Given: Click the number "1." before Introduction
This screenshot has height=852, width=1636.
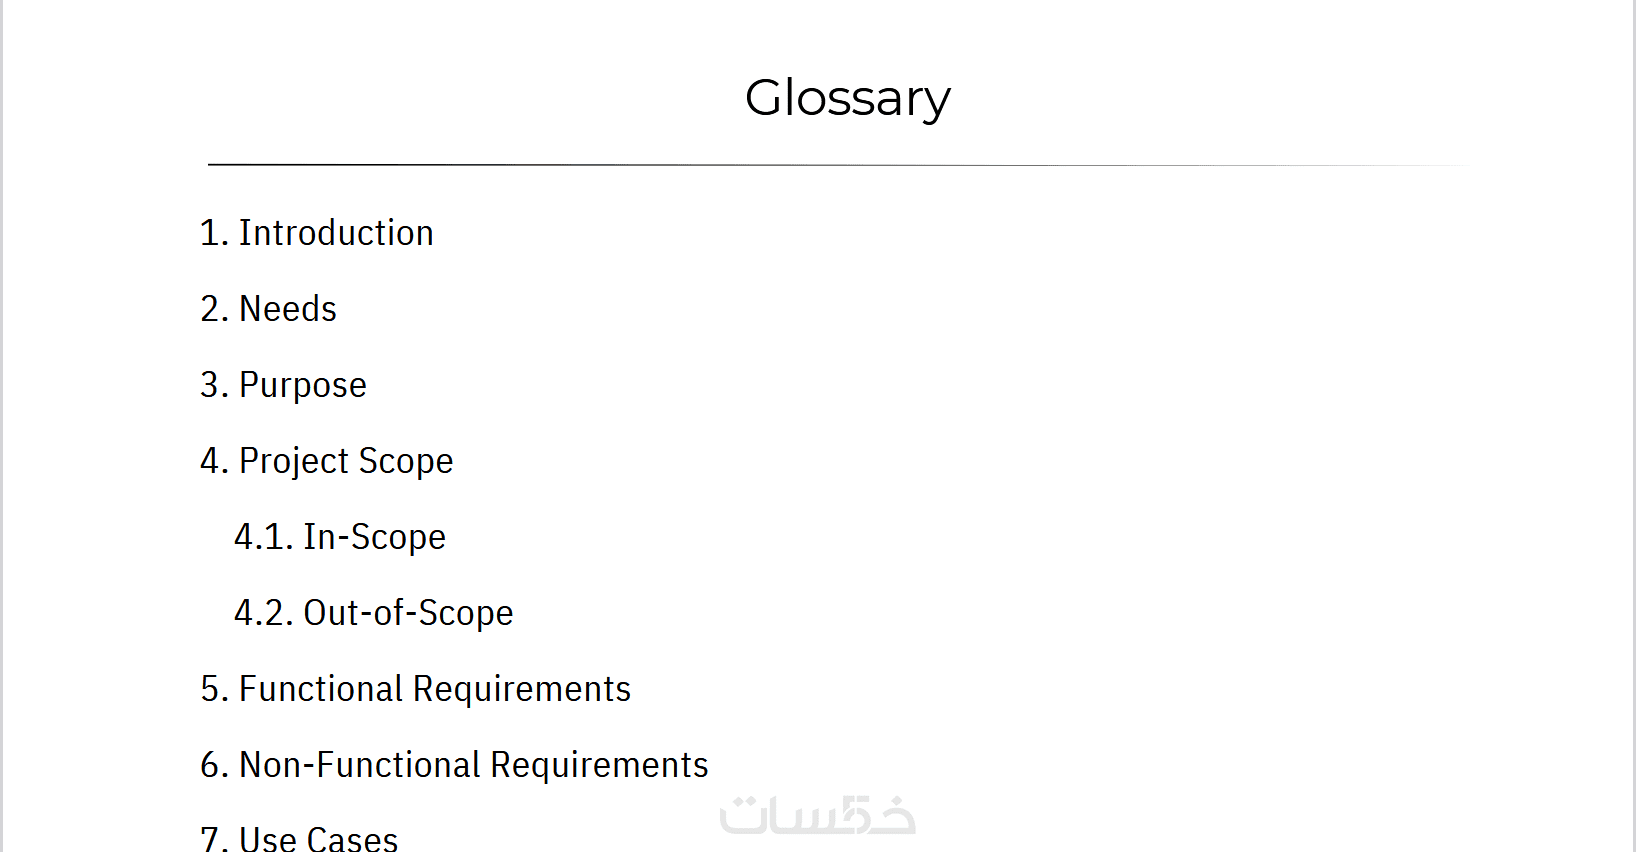Looking at the screenshot, I should tap(214, 233).
